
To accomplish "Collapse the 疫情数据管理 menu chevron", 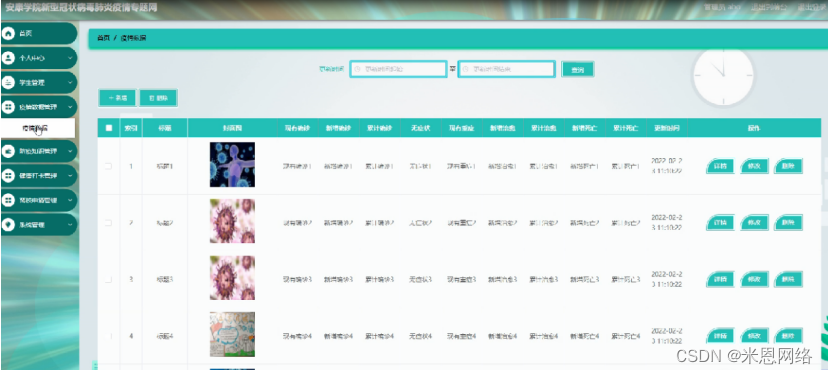I will [x=70, y=107].
